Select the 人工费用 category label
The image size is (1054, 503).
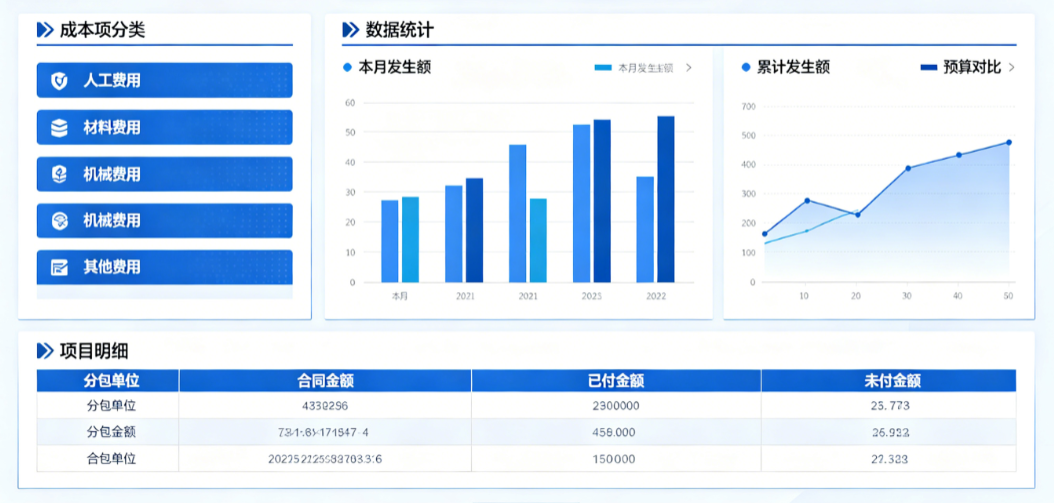[x=112, y=81]
